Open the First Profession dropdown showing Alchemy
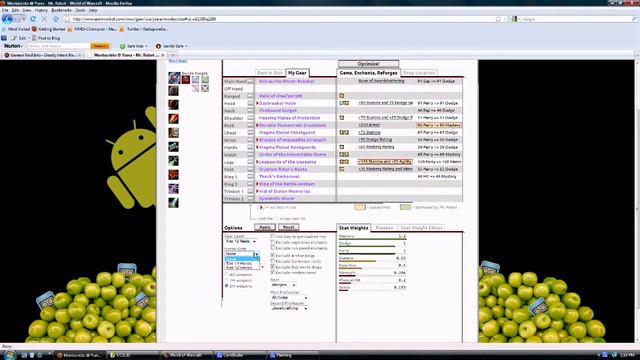The image size is (640, 360). pyautogui.click(x=289, y=298)
